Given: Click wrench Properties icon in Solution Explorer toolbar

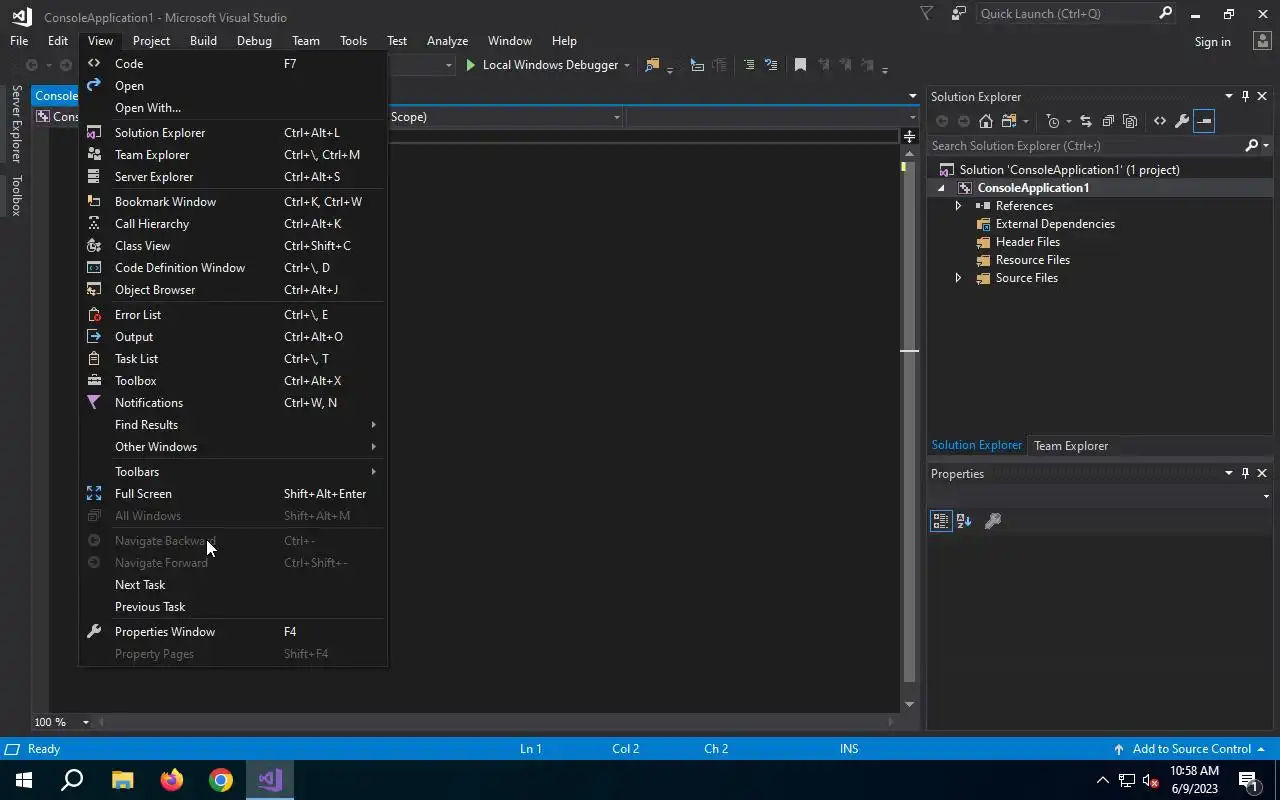Looking at the screenshot, I should [x=1182, y=121].
